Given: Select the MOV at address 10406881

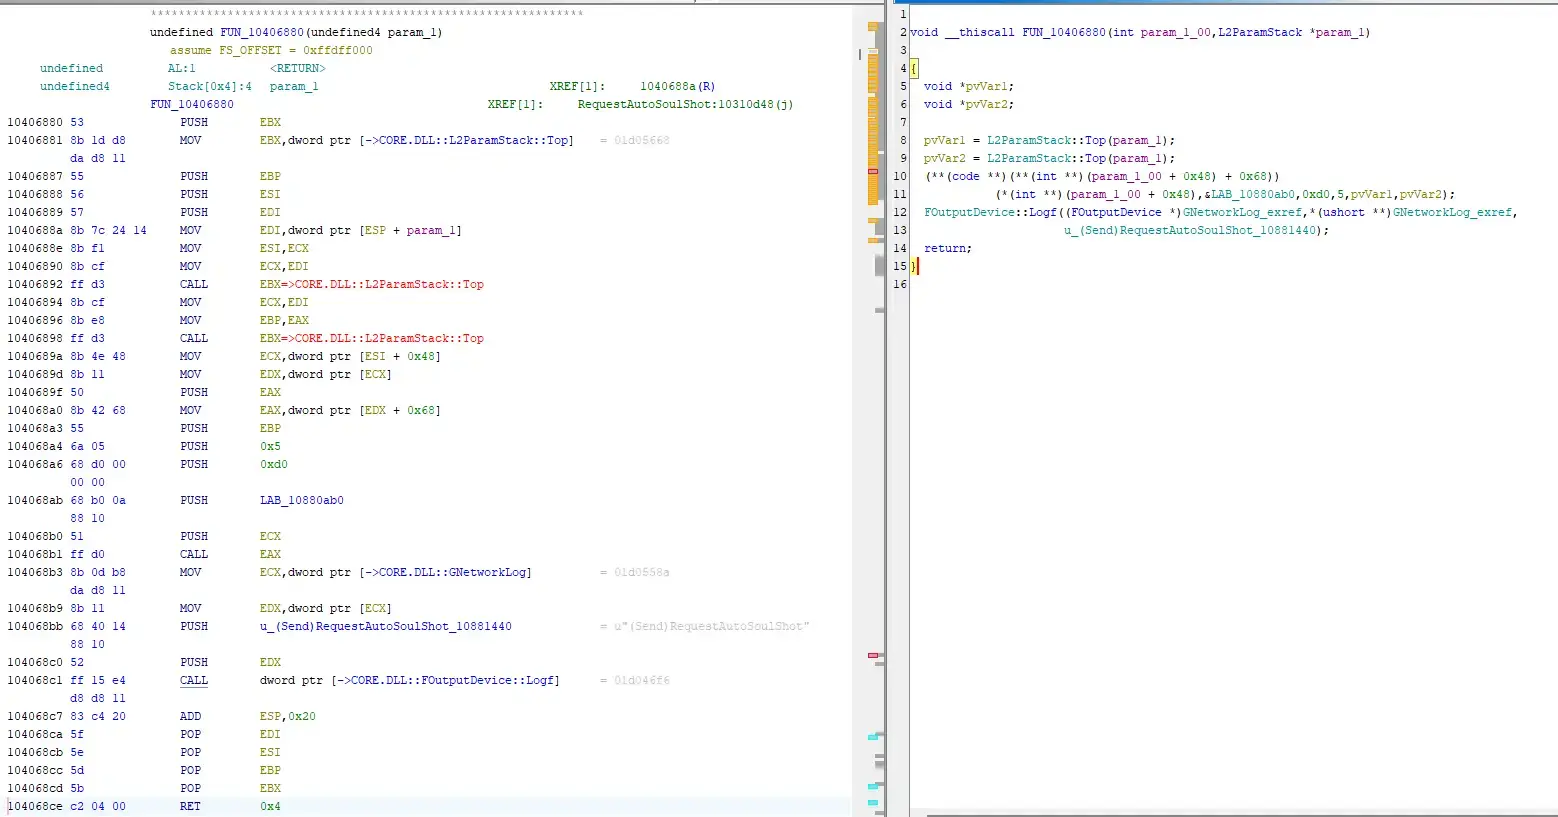Looking at the screenshot, I should [190, 140].
